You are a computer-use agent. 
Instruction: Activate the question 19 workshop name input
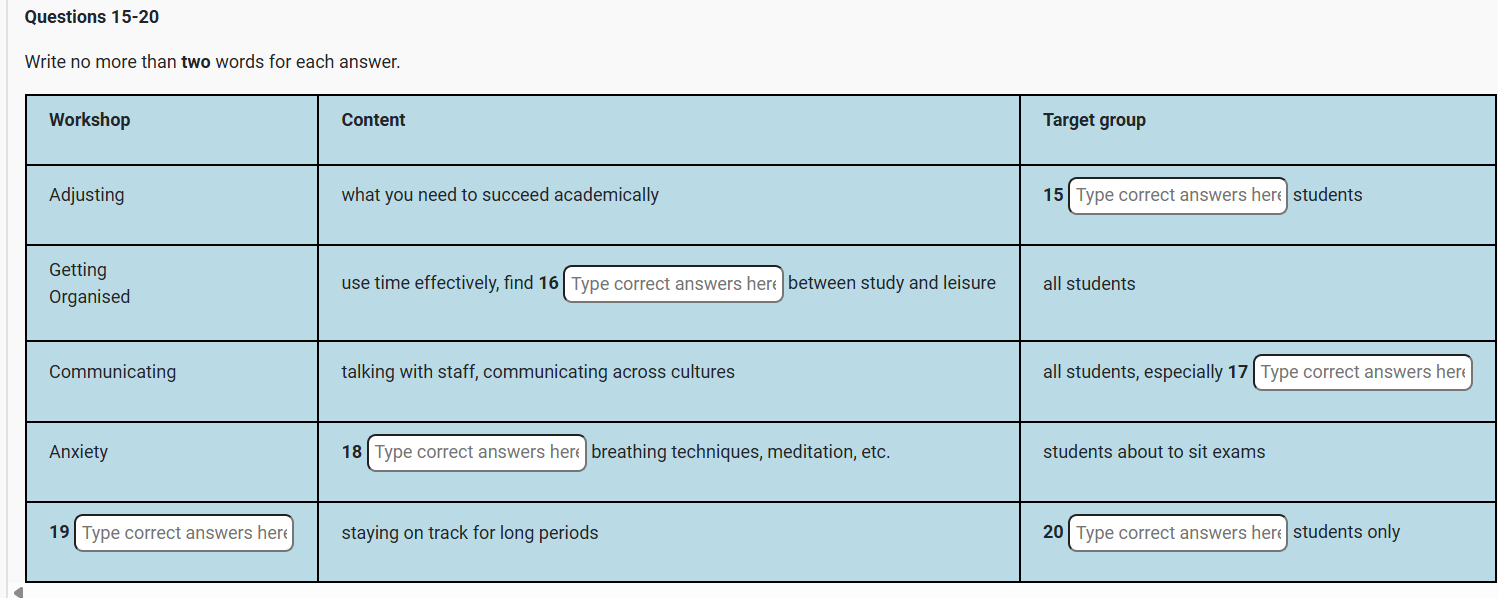tap(184, 533)
